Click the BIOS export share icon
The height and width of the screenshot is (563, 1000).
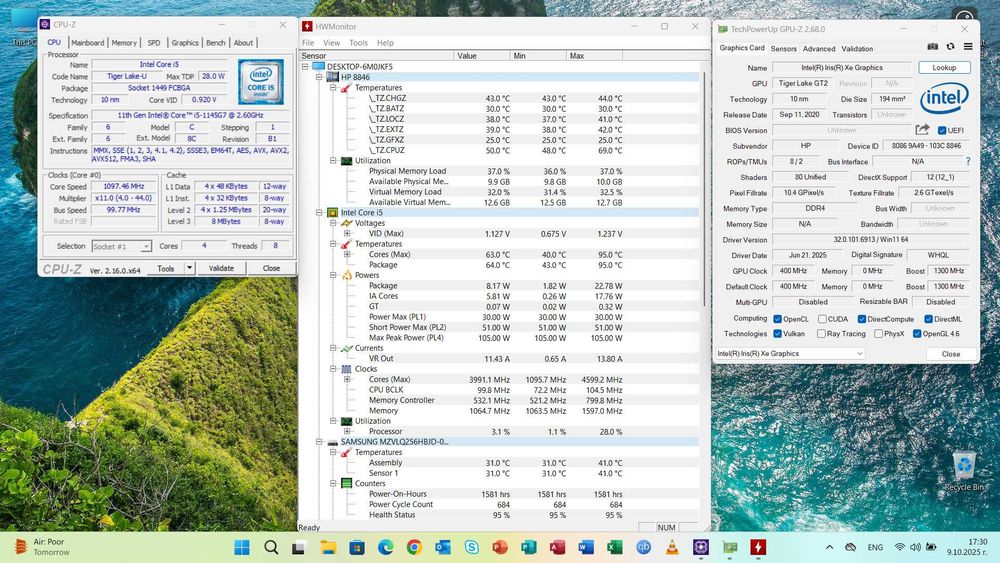click(x=922, y=130)
